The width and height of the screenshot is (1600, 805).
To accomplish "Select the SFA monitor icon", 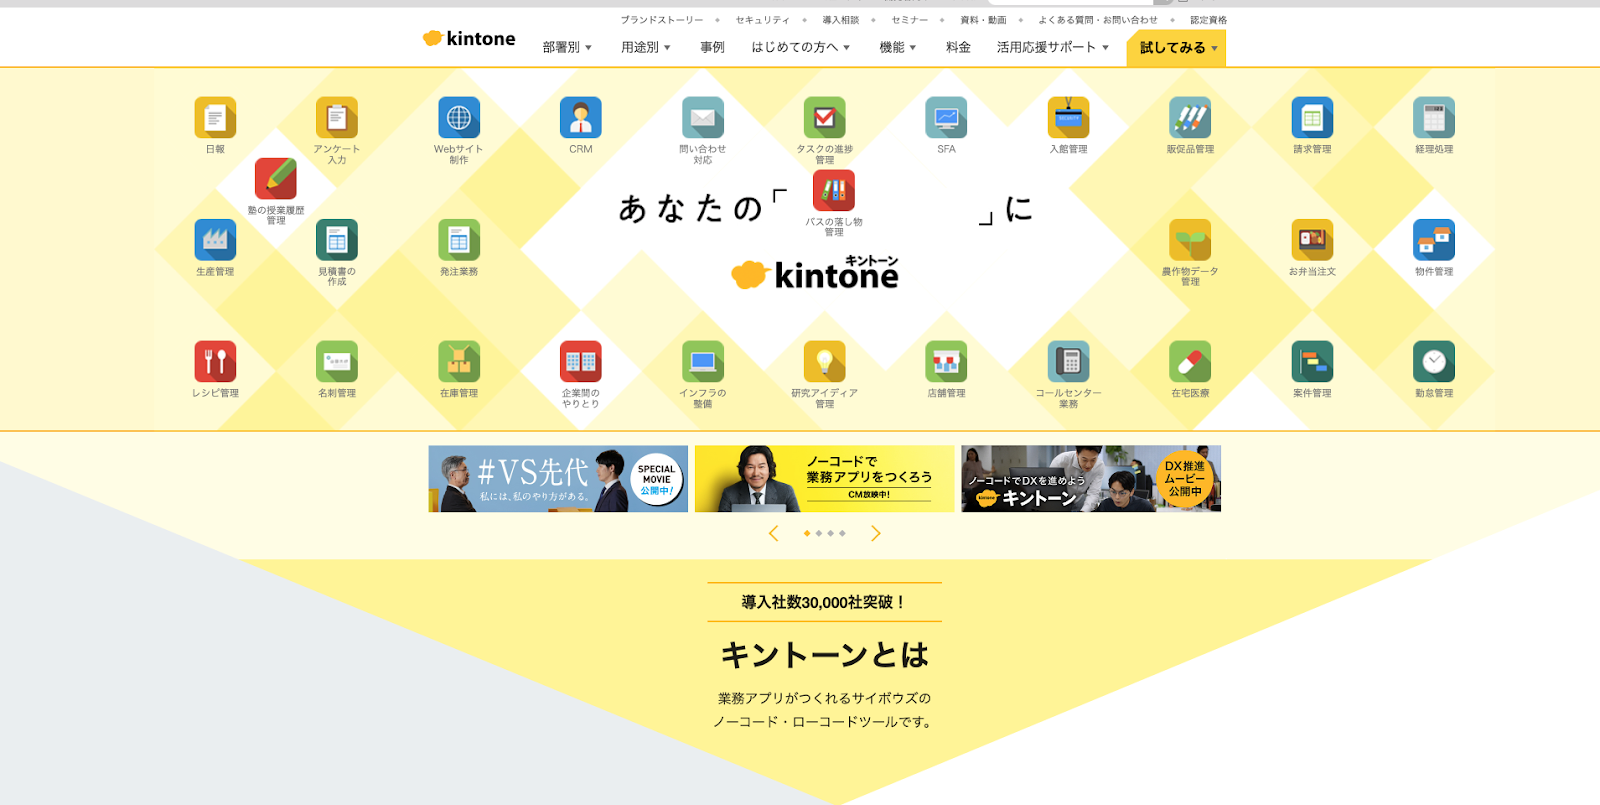I will (946, 118).
